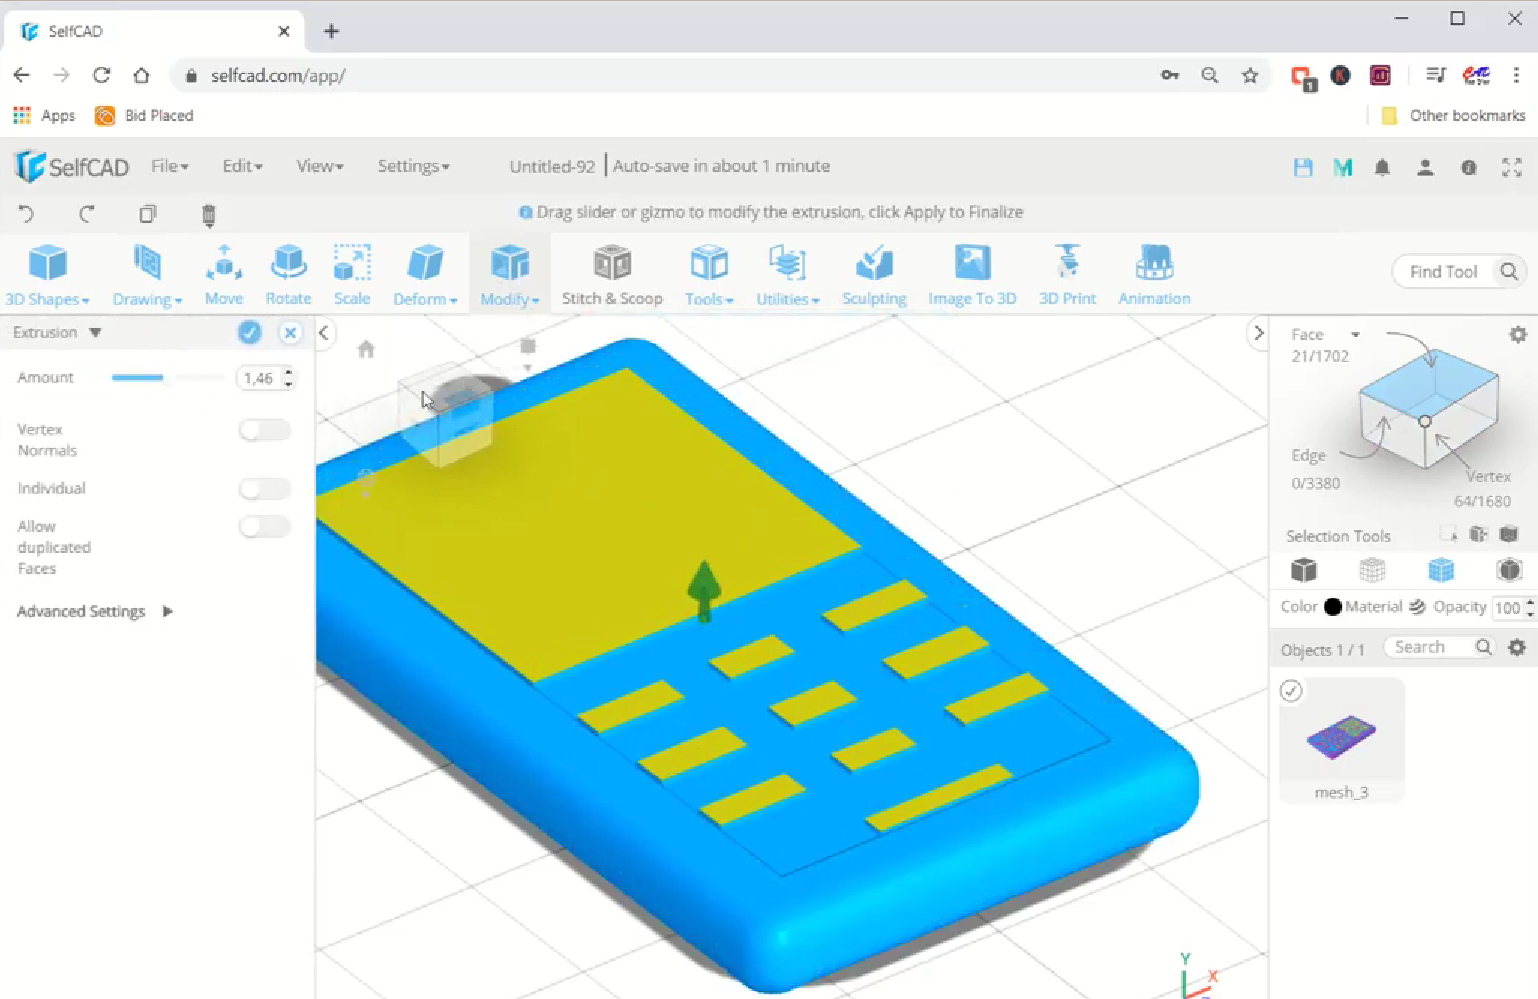Viewport: 1538px width, 999px height.
Task: Click the Redo arrow icon
Action: (87, 214)
